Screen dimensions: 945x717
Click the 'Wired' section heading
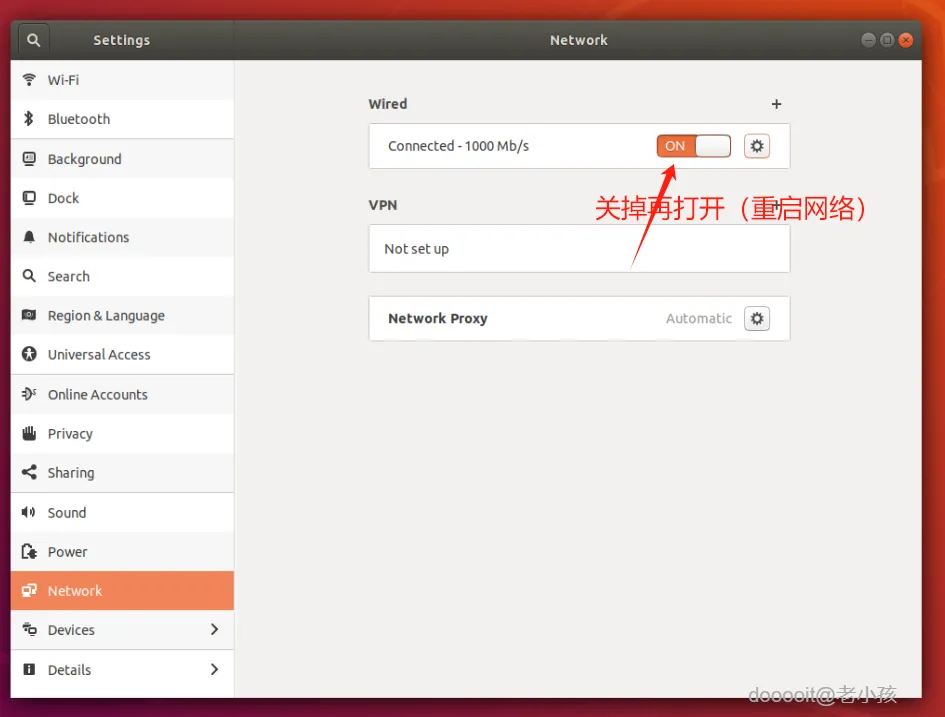388,104
